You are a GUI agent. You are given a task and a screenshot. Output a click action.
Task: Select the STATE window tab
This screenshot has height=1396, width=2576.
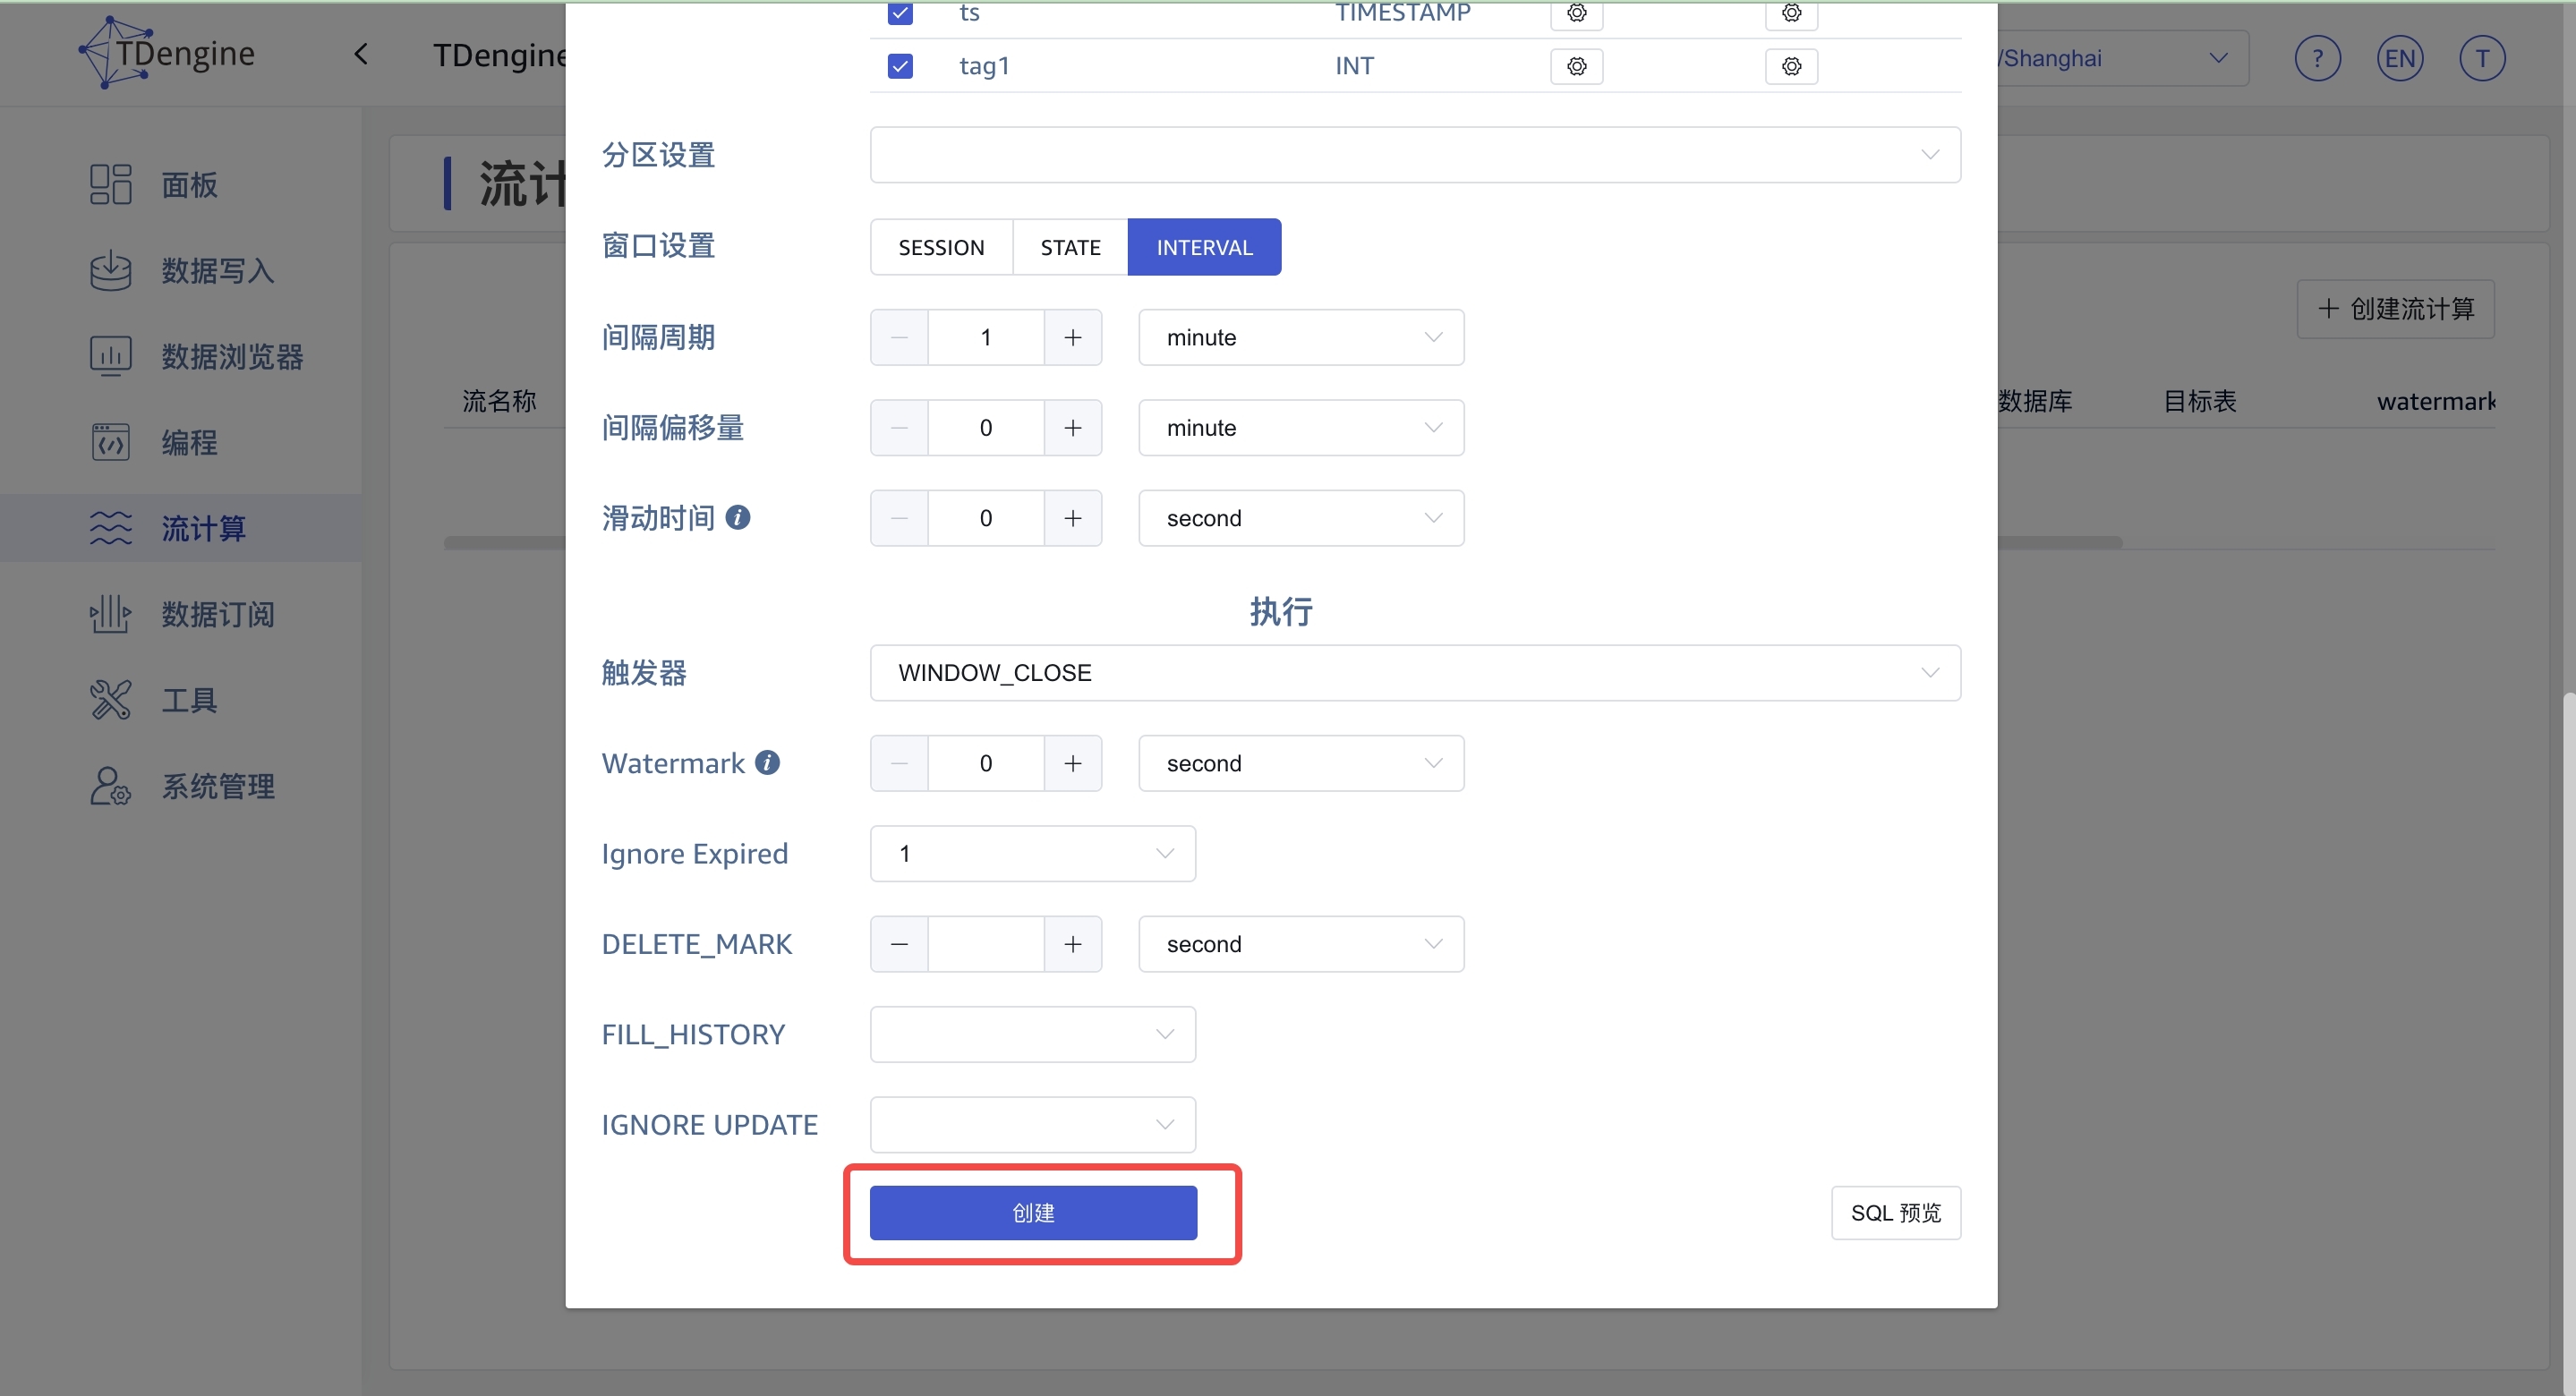pyautogui.click(x=1070, y=246)
